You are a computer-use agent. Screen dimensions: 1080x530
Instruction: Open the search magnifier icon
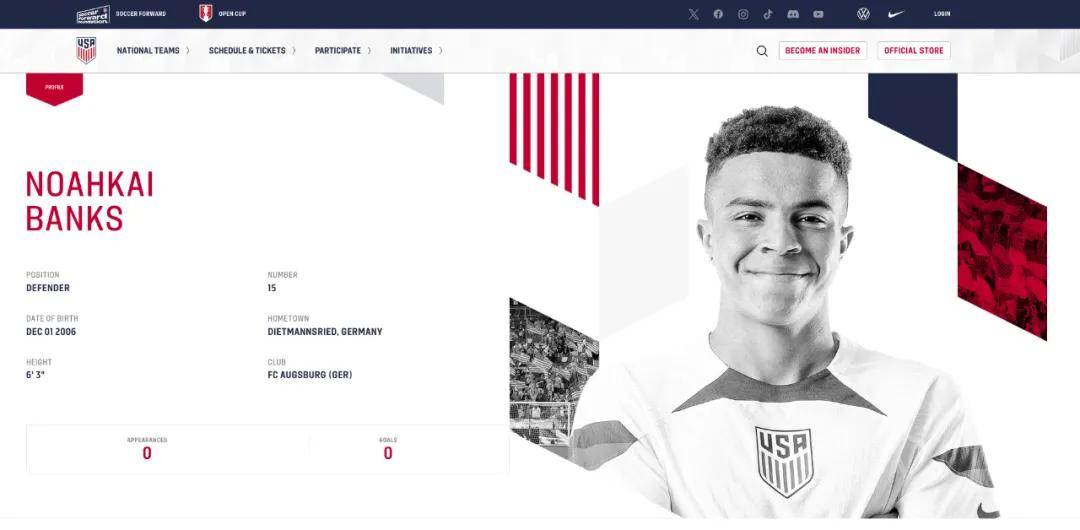[x=762, y=50]
